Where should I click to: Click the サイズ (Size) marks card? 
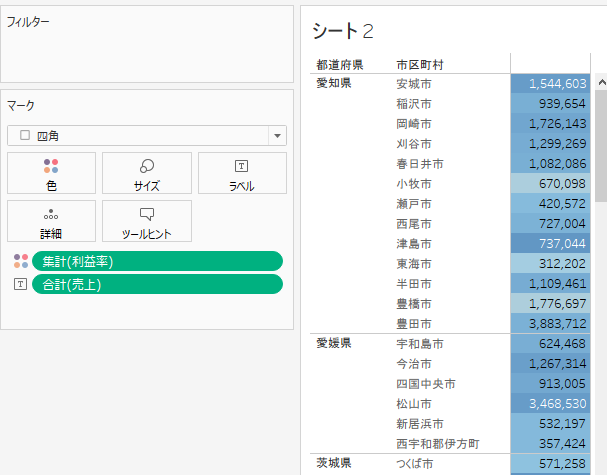click(147, 173)
